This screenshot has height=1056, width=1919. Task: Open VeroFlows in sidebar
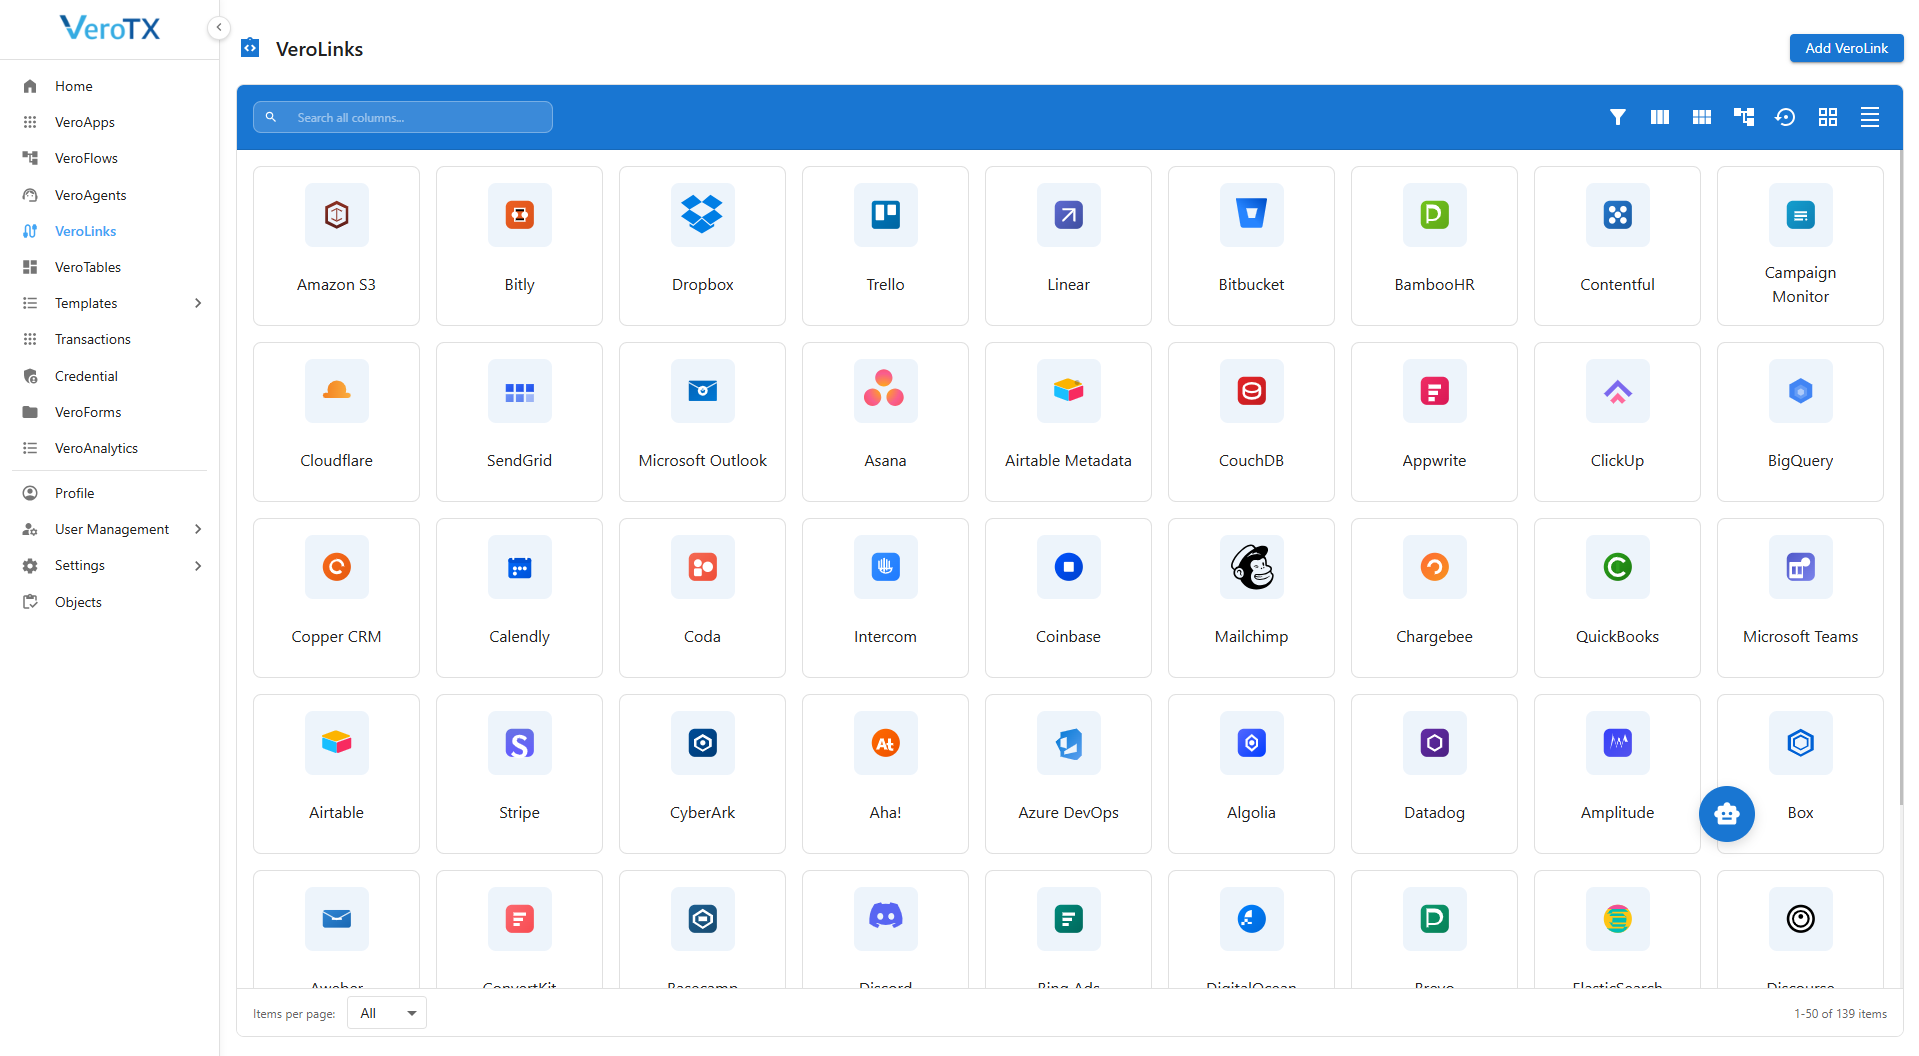(x=110, y=158)
